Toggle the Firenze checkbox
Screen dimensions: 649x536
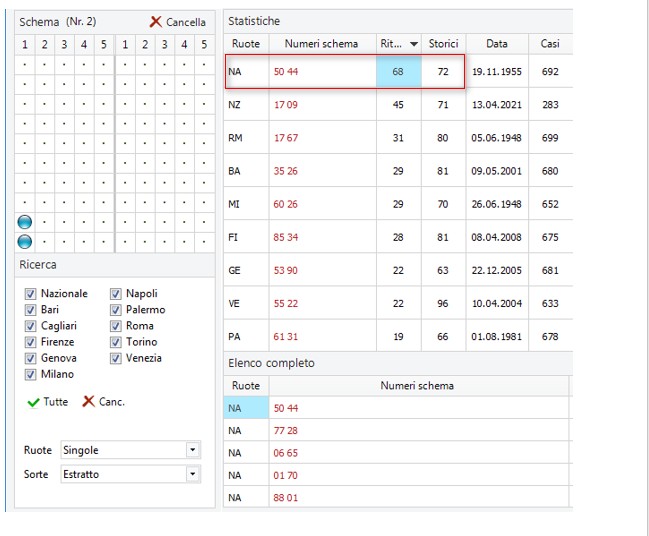(x=30, y=342)
